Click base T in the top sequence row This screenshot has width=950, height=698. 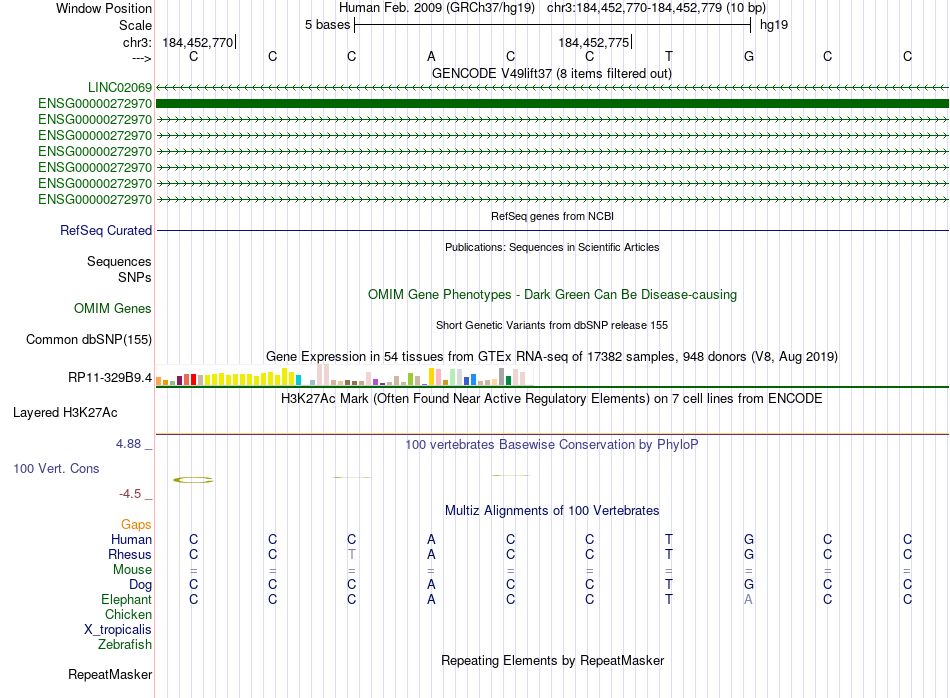click(x=669, y=56)
